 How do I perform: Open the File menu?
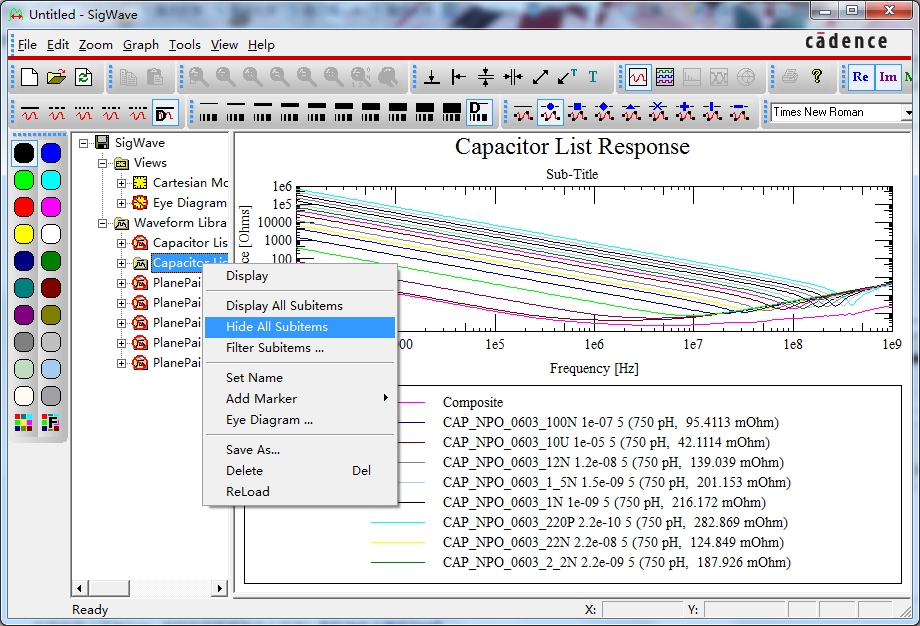click(x=27, y=45)
